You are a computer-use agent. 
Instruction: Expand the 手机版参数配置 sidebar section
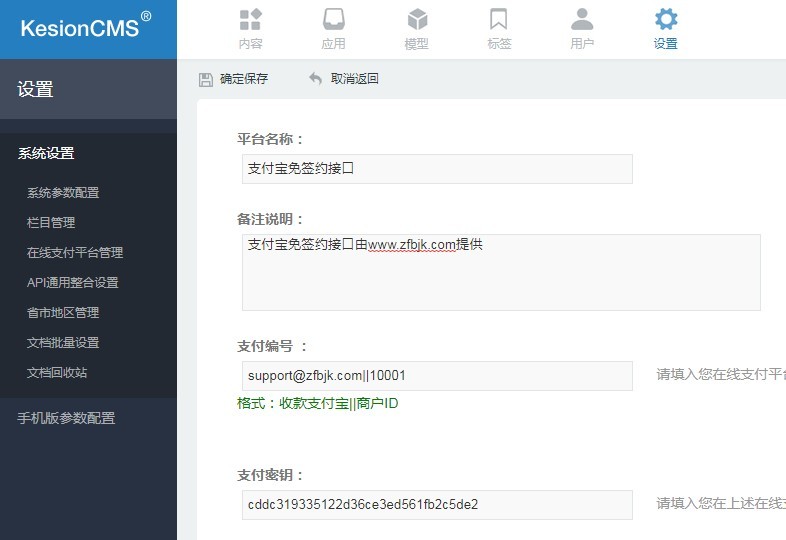66,418
